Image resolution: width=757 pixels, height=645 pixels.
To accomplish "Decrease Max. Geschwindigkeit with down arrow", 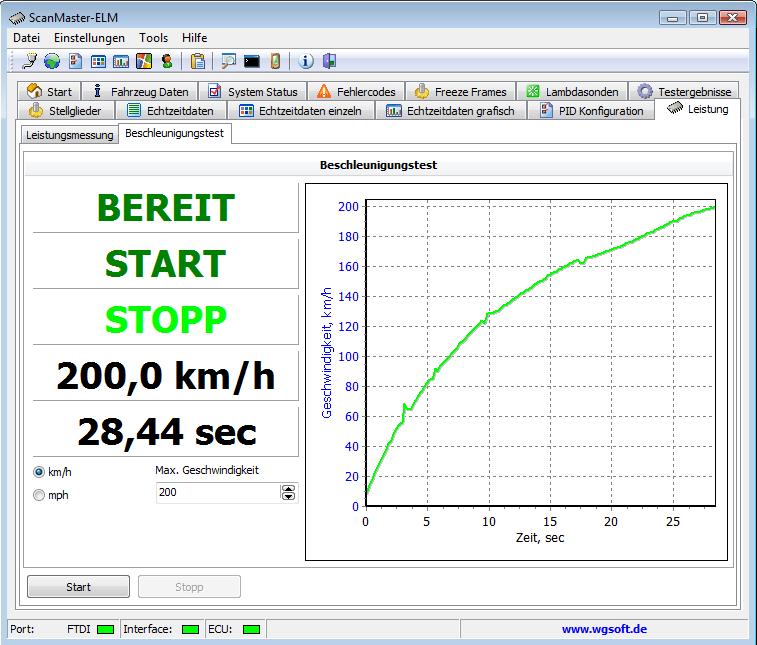I will (x=289, y=496).
